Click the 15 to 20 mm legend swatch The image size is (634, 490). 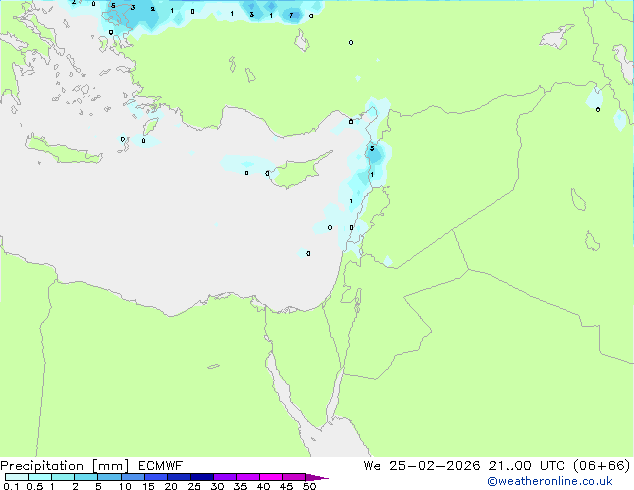pyautogui.click(x=156, y=477)
